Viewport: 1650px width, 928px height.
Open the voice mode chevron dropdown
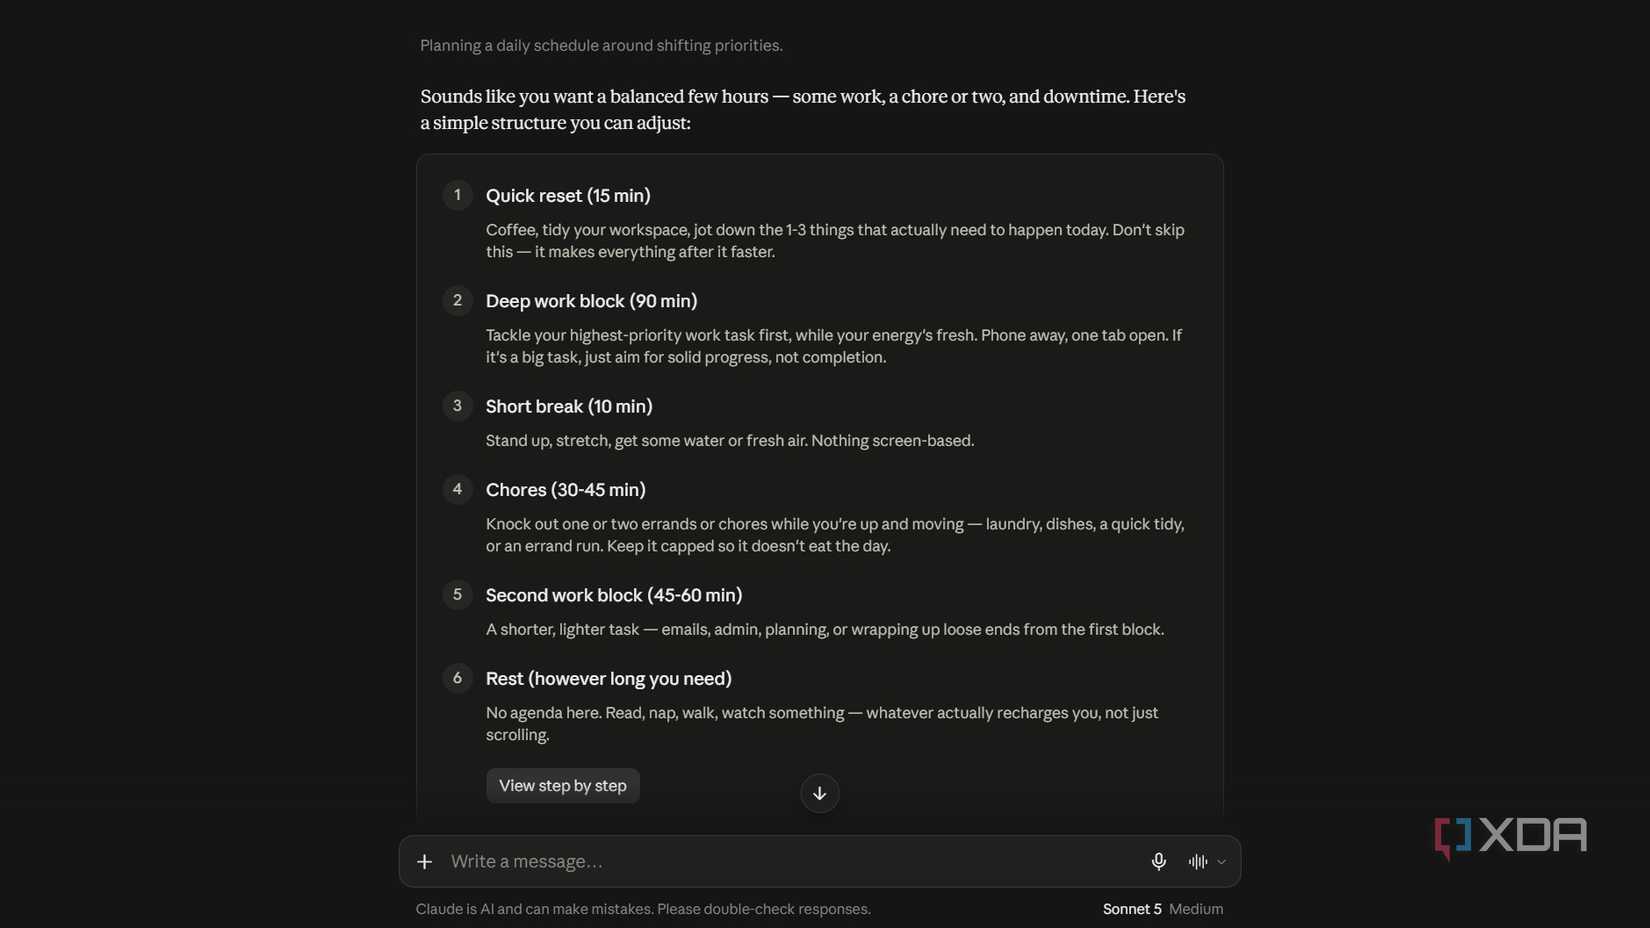[1221, 862]
